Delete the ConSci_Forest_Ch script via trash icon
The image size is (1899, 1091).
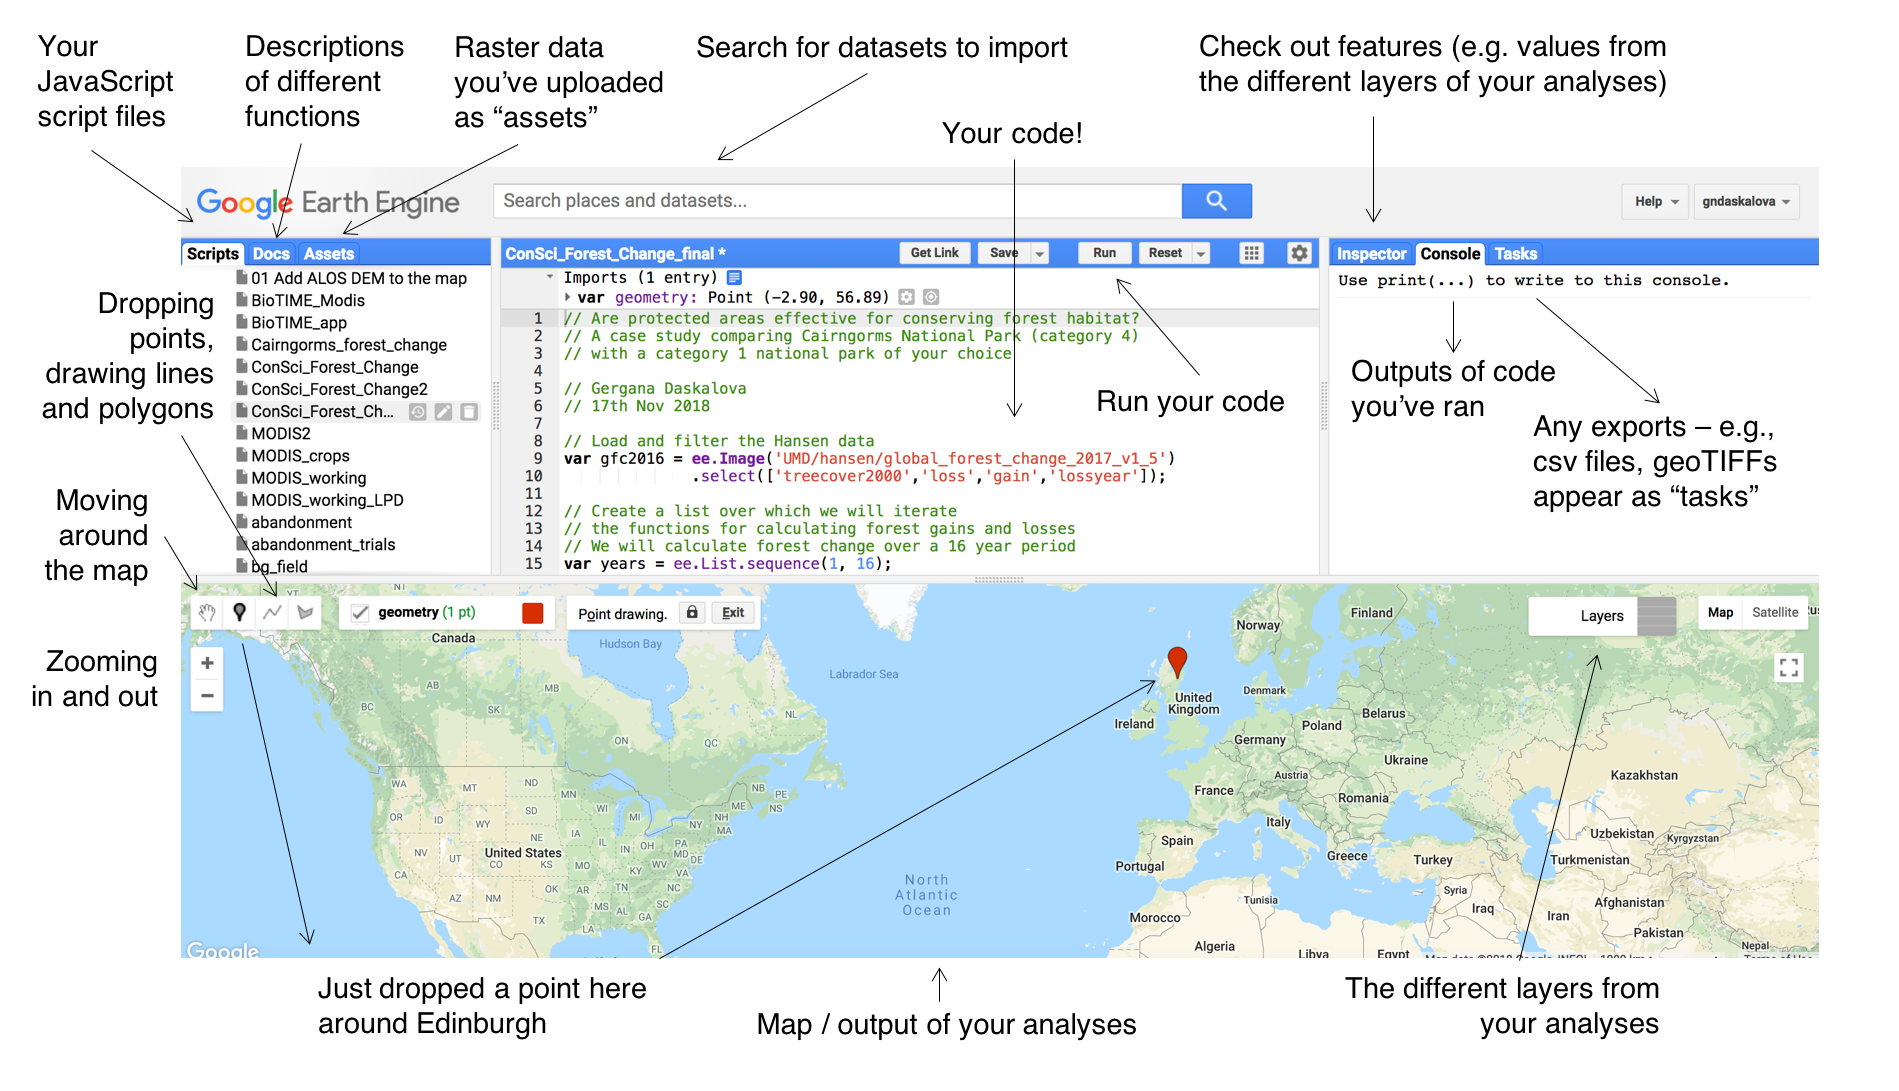click(x=468, y=411)
